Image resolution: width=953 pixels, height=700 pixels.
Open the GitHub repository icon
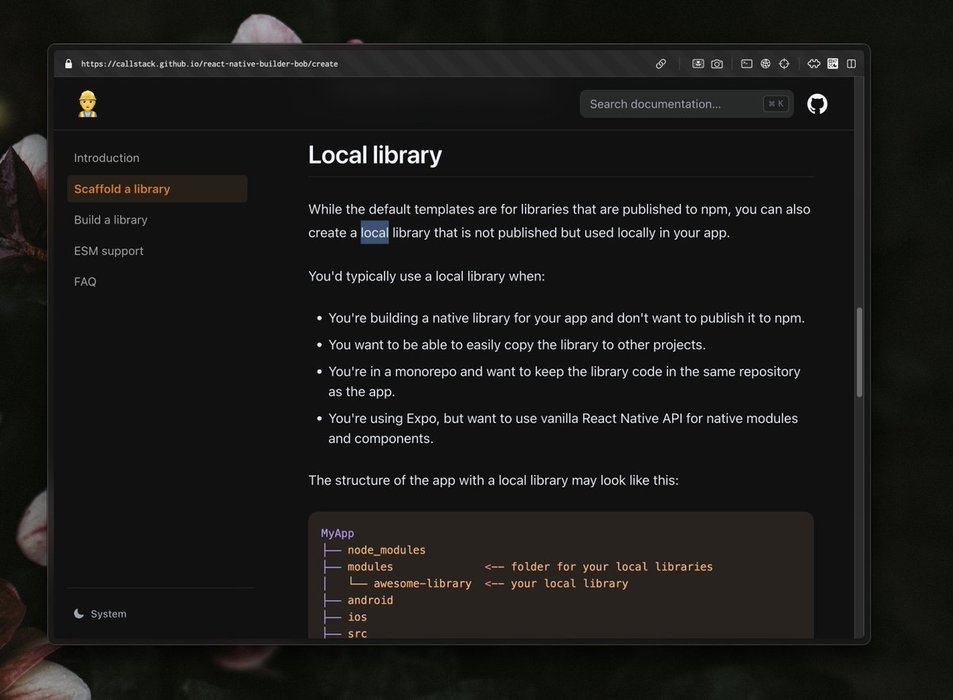817,104
